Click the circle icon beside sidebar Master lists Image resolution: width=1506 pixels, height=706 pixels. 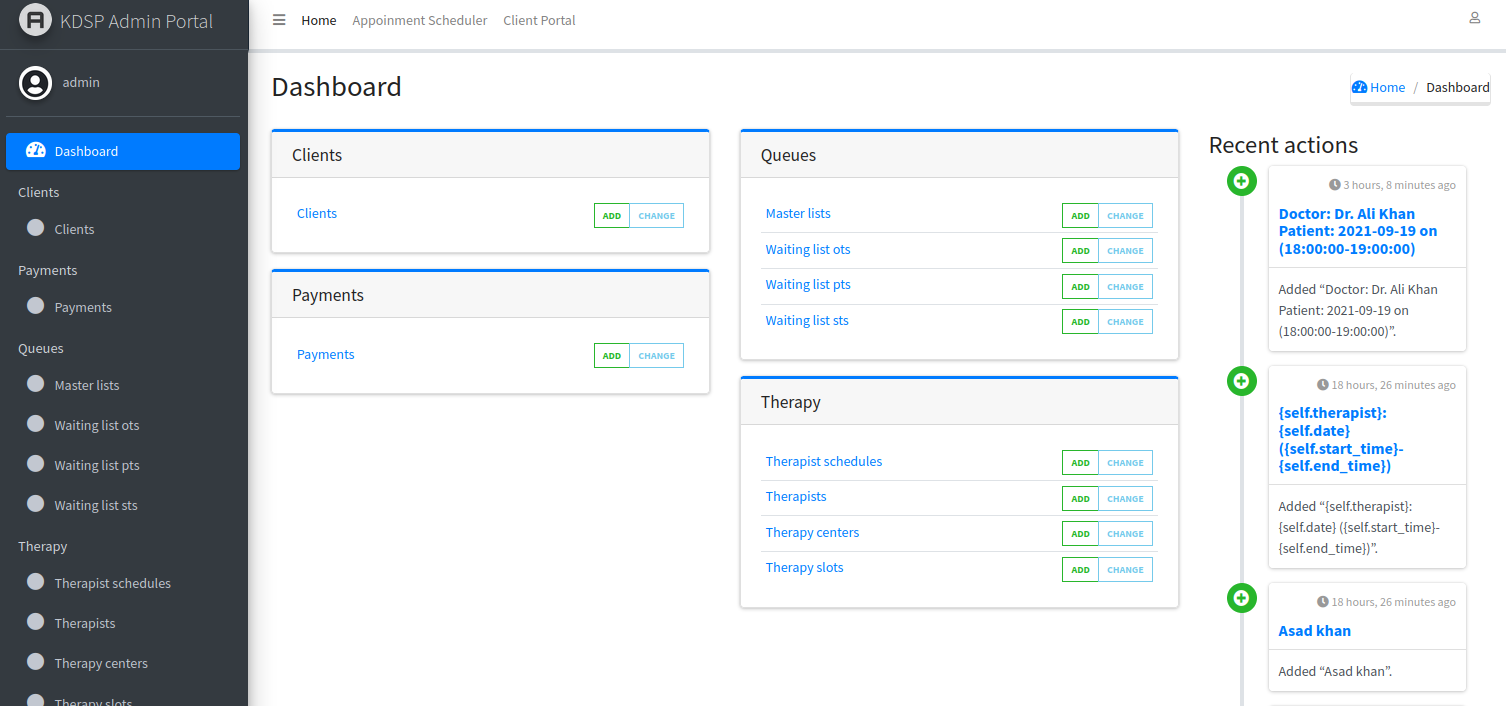tap(36, 384)
